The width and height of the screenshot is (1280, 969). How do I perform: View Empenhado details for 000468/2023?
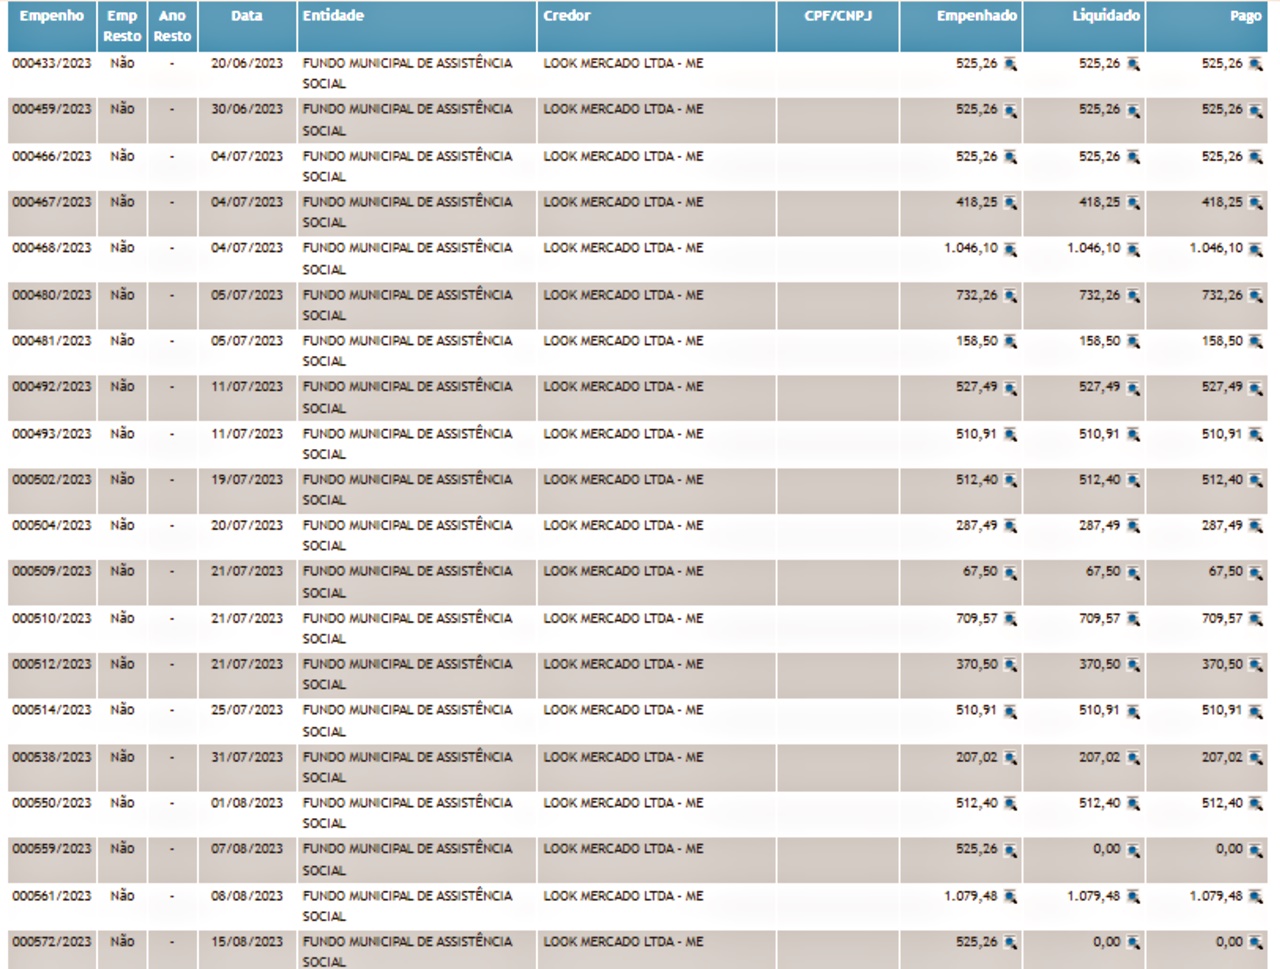[1010, 249]
